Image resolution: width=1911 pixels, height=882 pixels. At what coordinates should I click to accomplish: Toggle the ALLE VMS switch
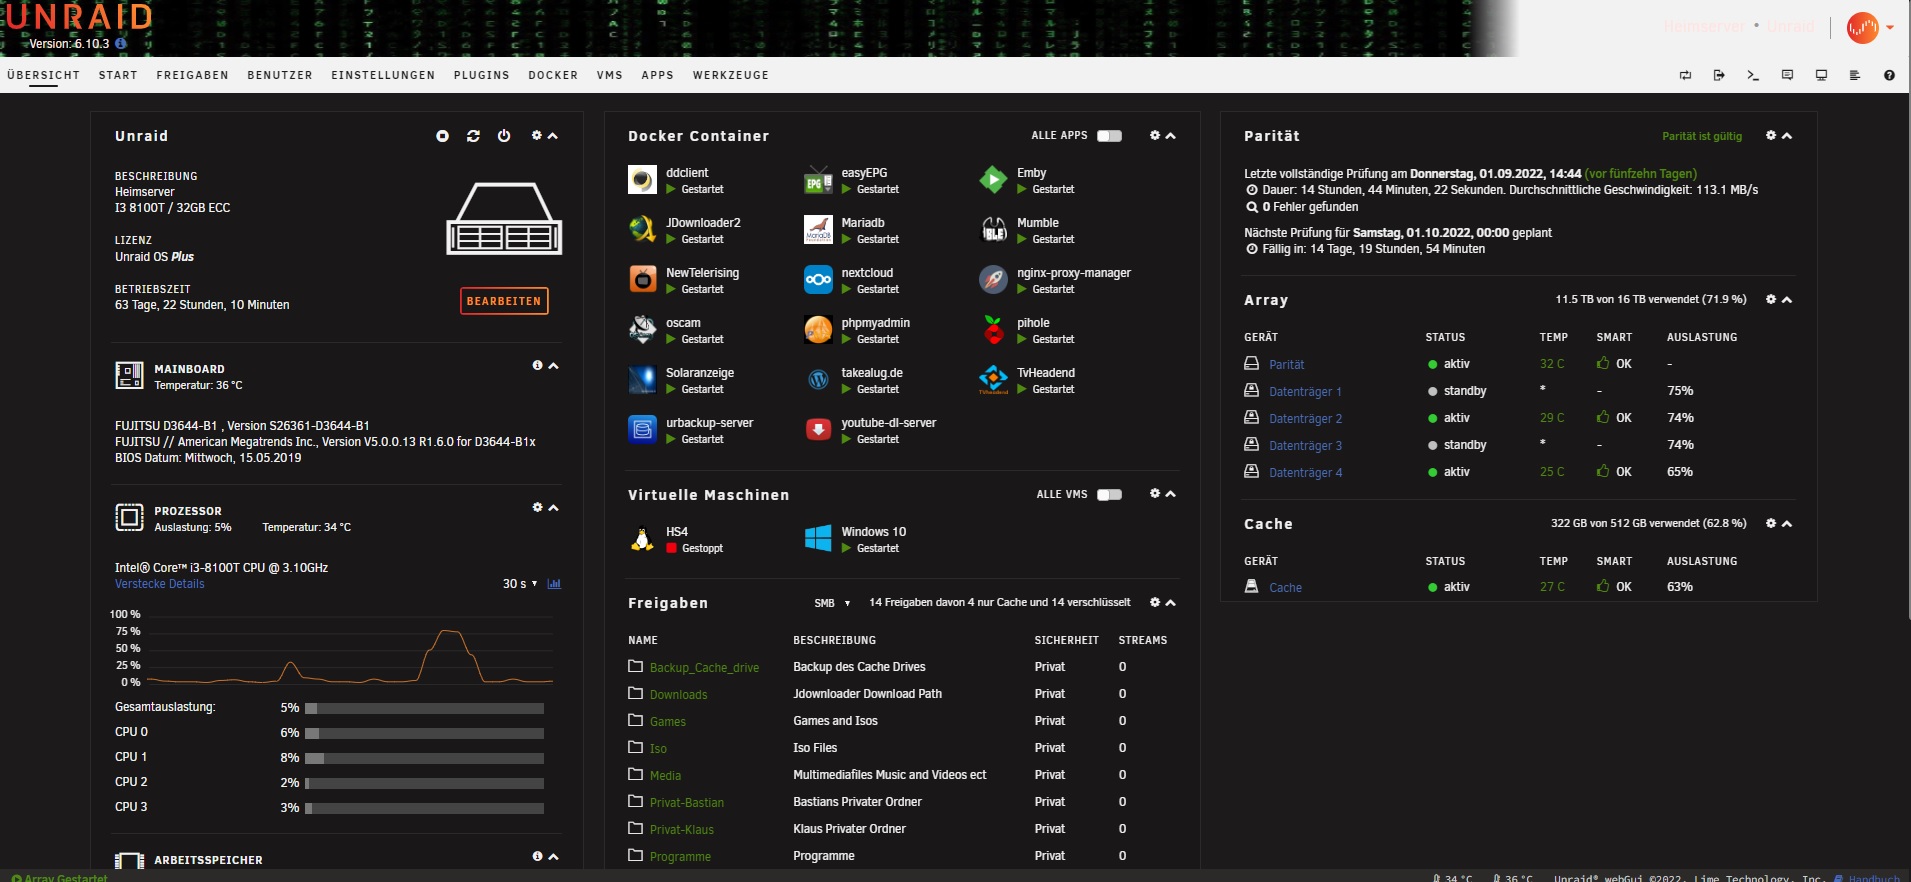(1110, 495)
